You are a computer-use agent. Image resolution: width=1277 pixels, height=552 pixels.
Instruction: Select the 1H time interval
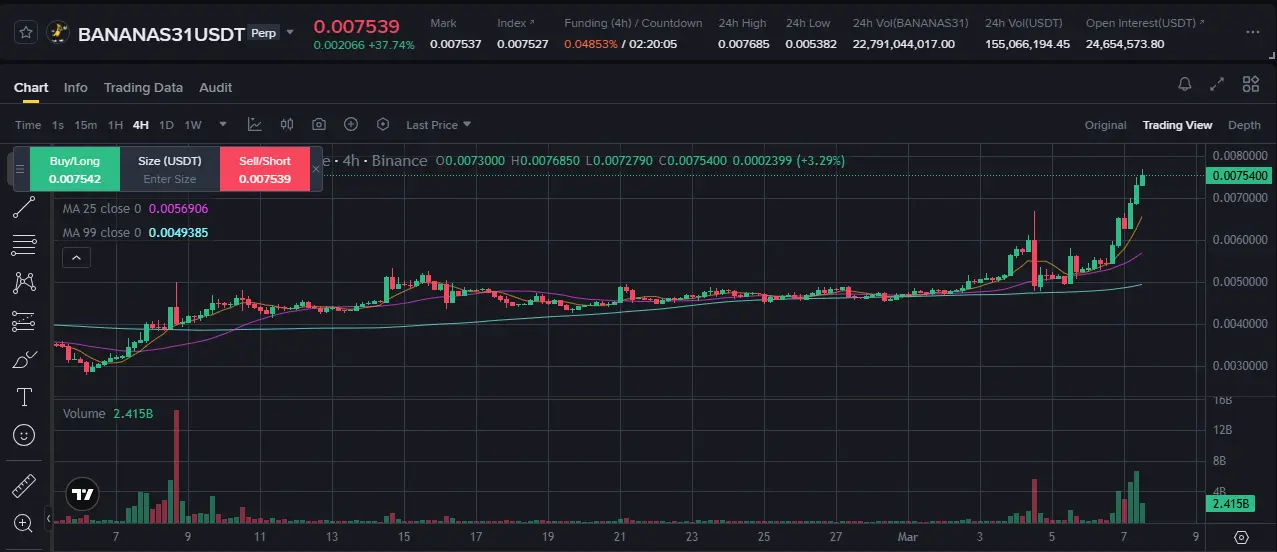click(x=115, y=125)
